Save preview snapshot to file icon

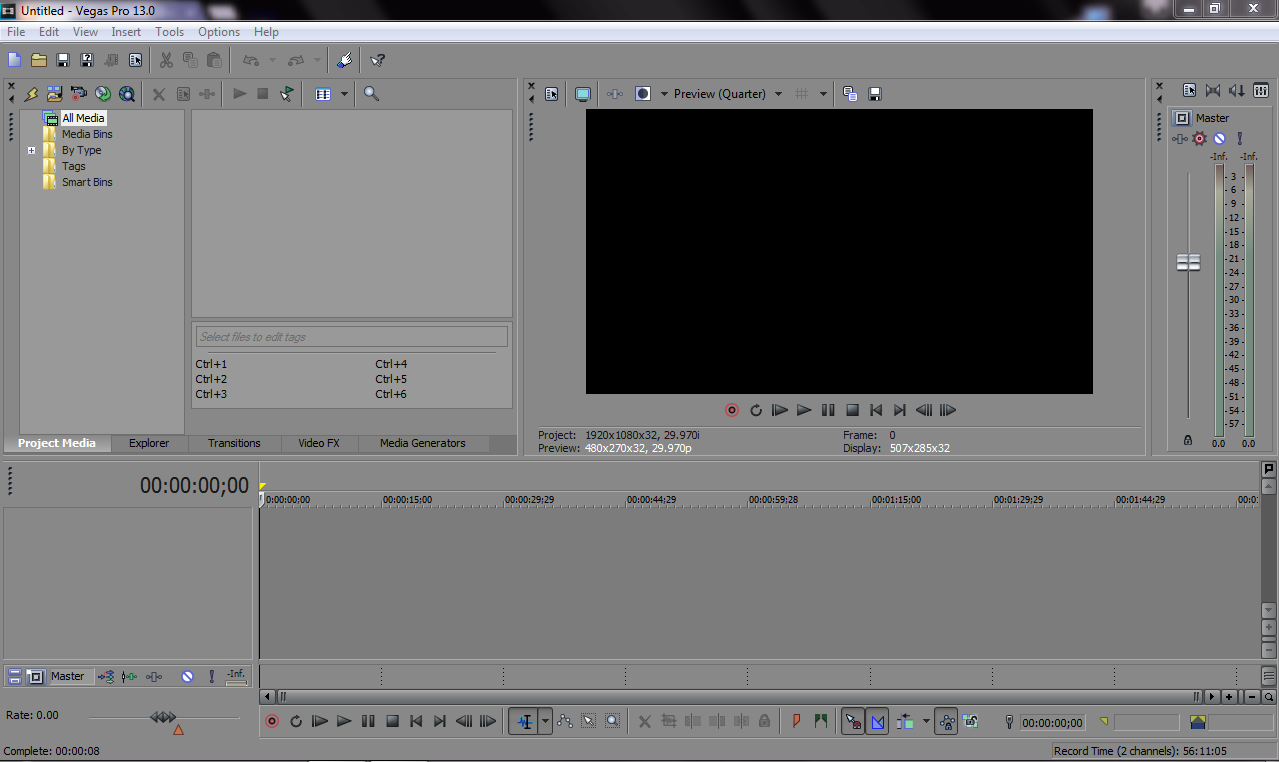pyautogui.click(x=875, y=94)
